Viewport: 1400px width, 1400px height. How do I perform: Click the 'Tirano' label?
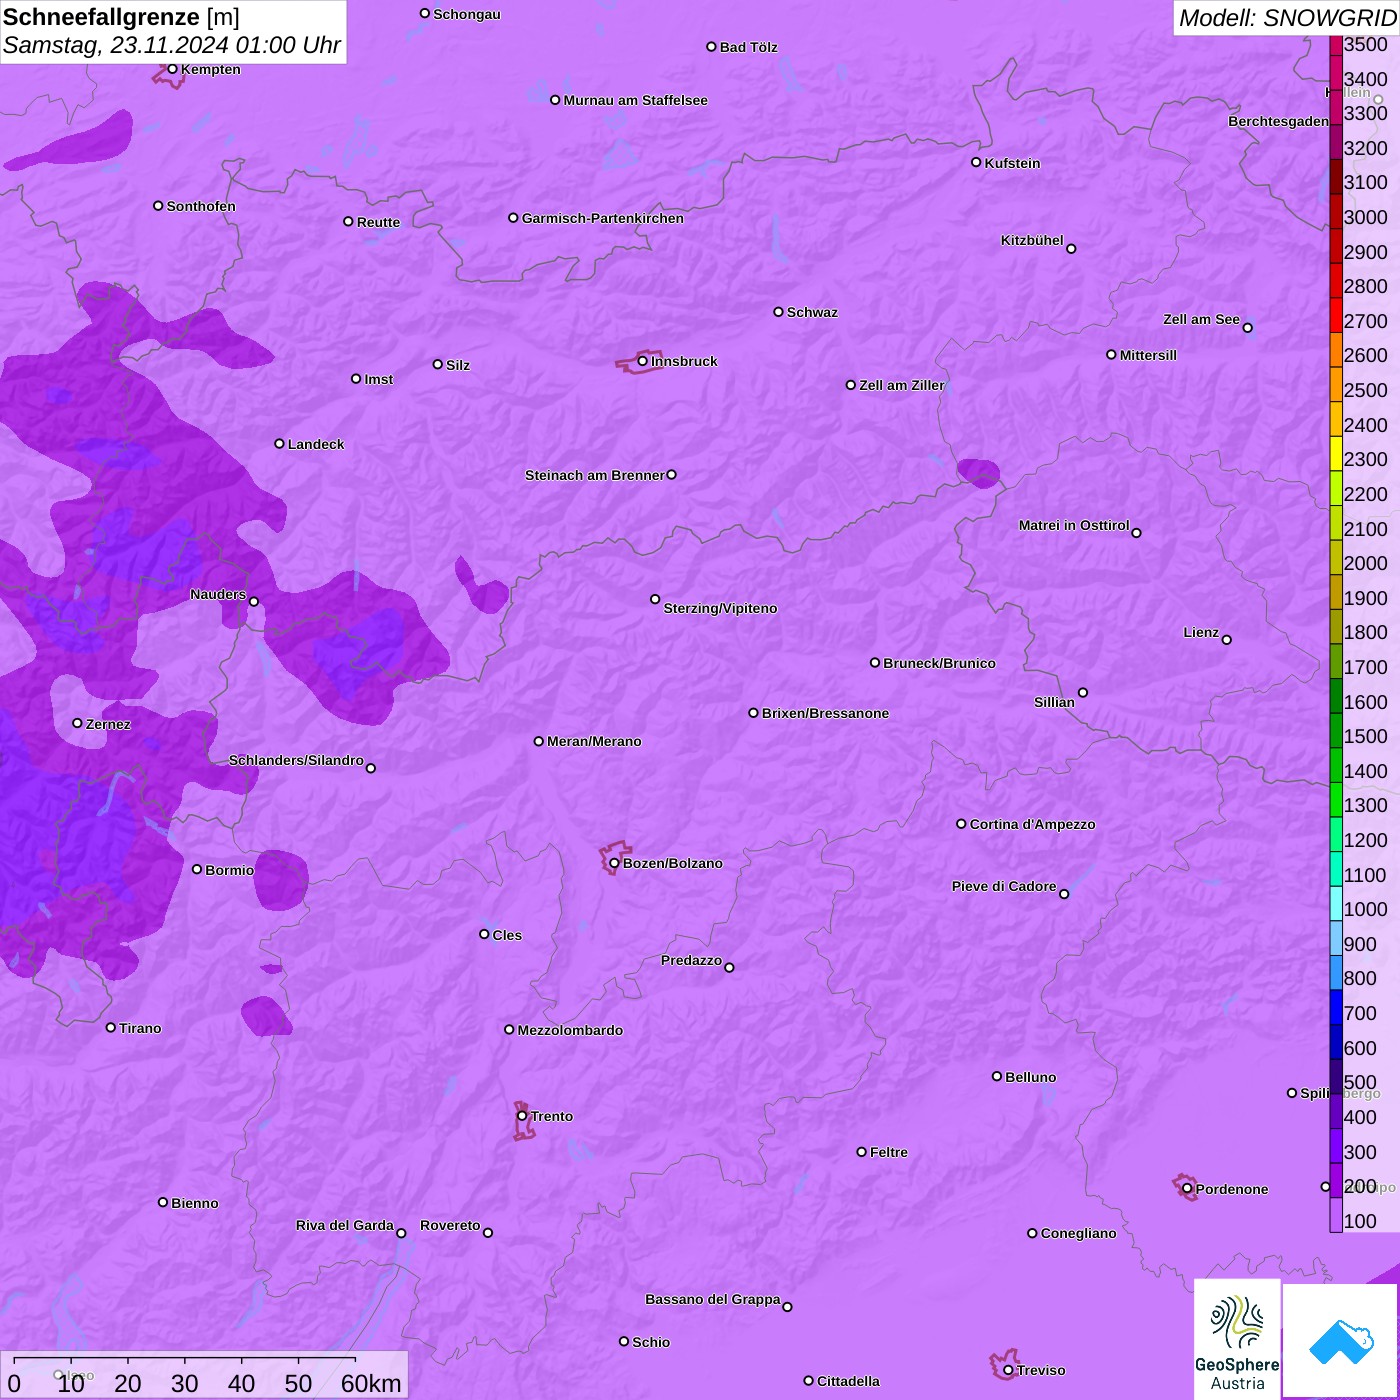[x=140, y=1028]
